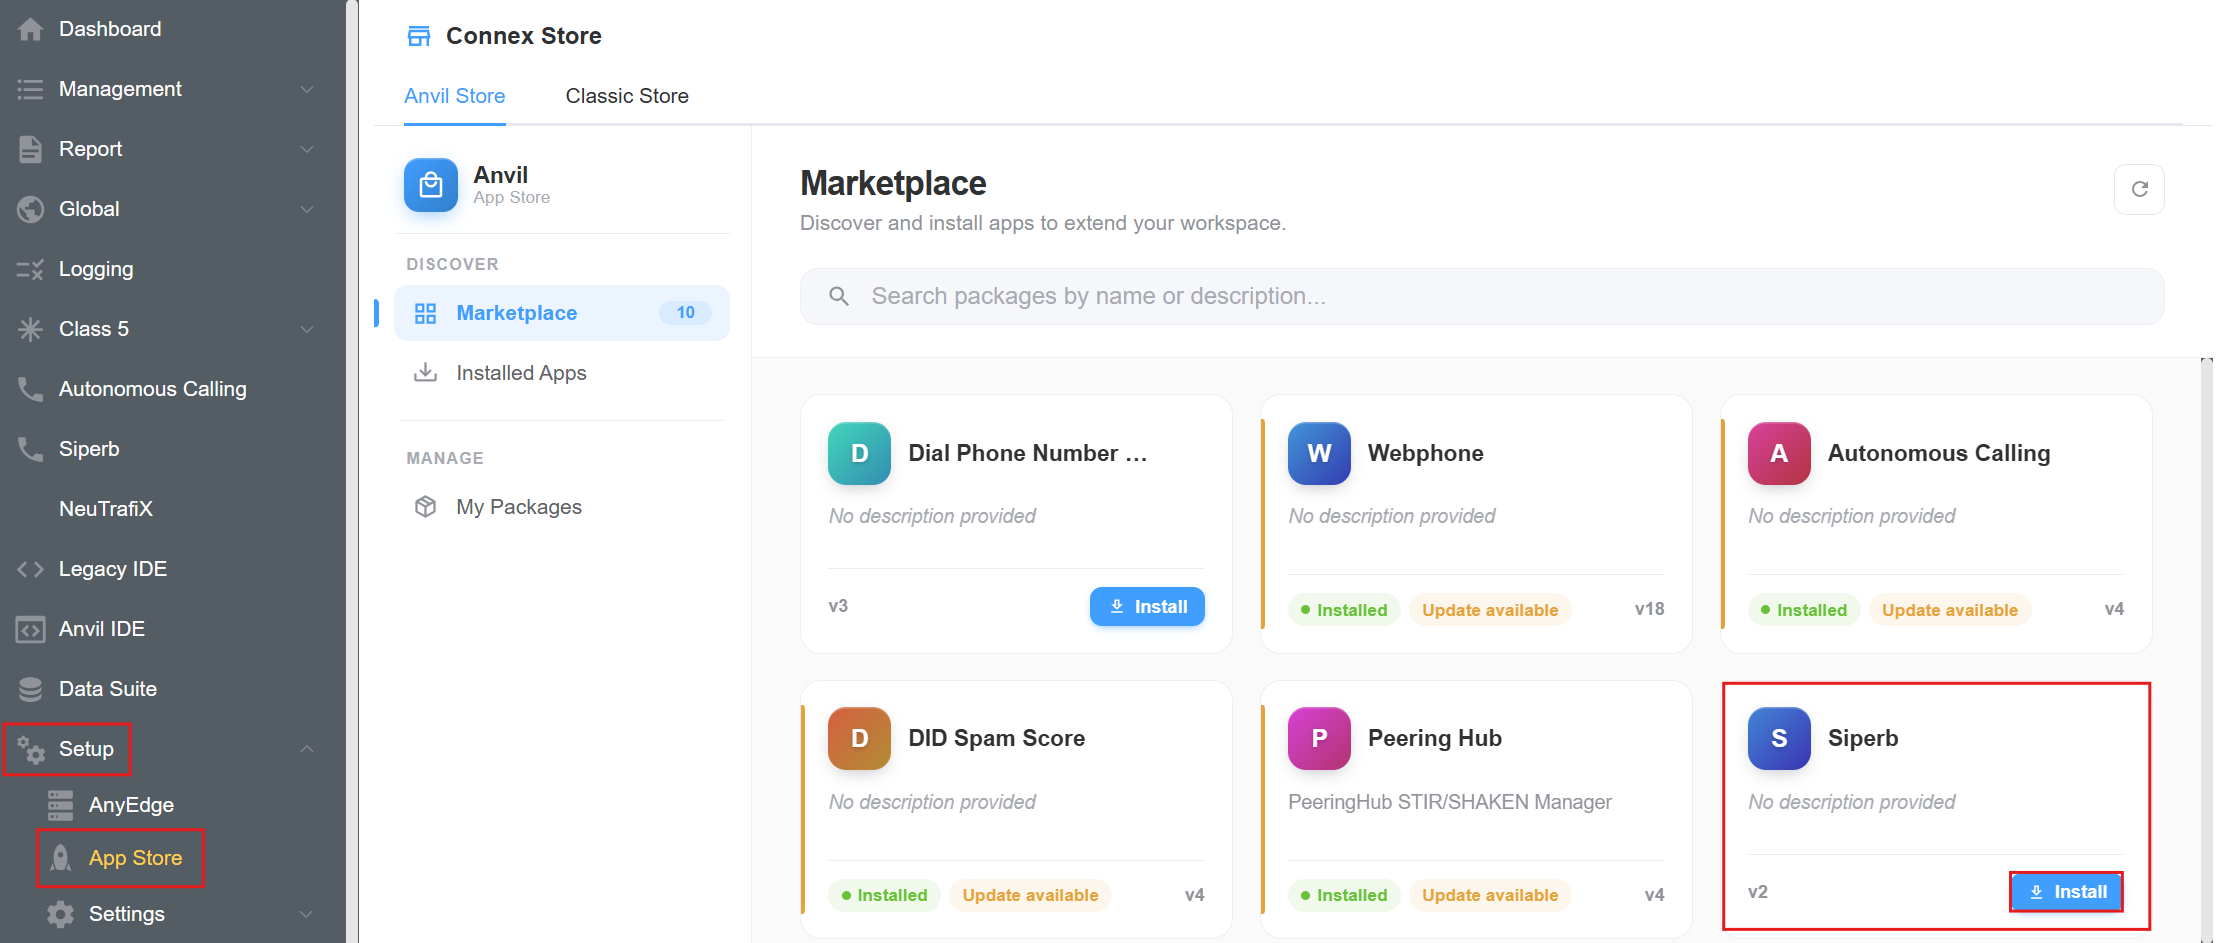Click the Dial Phone Number D icon
The height and width of the screenshot is (943, 2221).
(x=859, y=453)
